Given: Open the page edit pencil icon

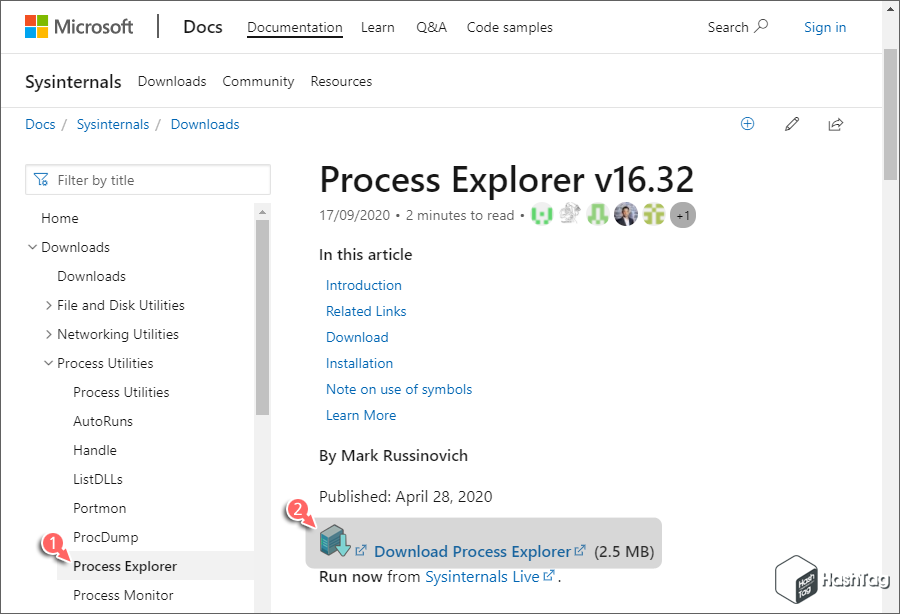Looking at the screenshot, I should click(x=792, y=123).
